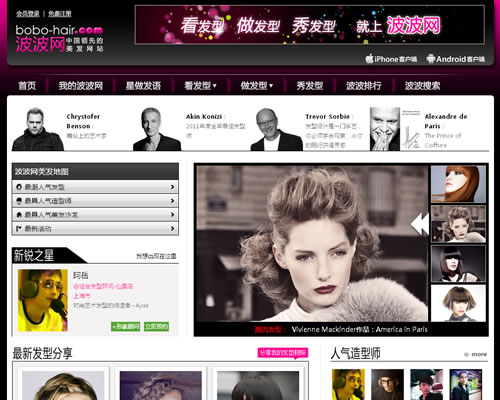Open the Android client download link
The image size is (500, 400).
pos(455,59)
